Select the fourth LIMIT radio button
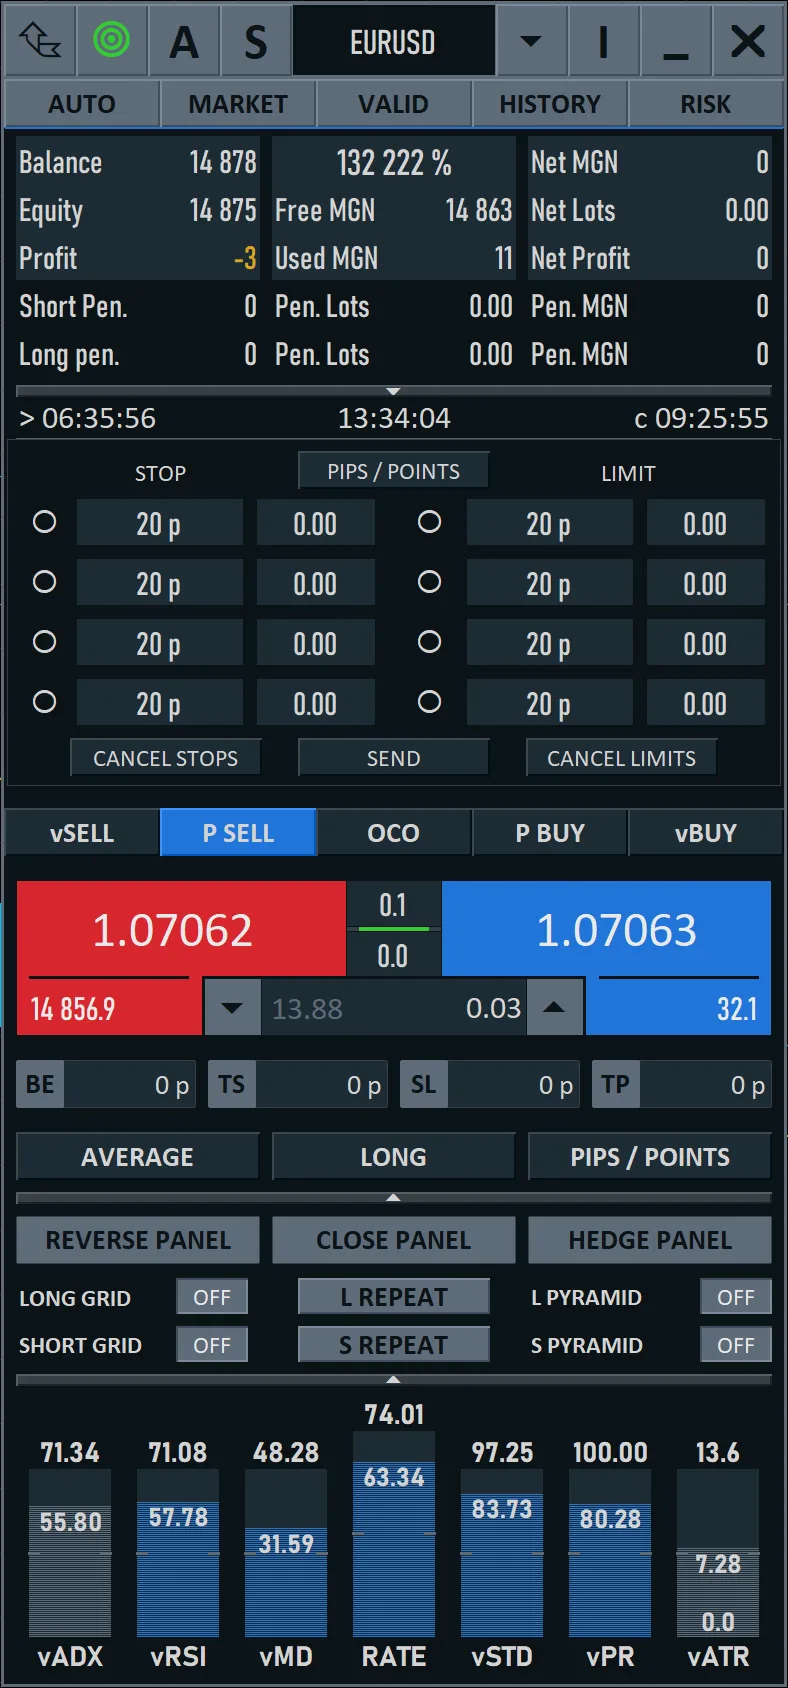This screenshot has width=788, height=1688. coord(429,702)
